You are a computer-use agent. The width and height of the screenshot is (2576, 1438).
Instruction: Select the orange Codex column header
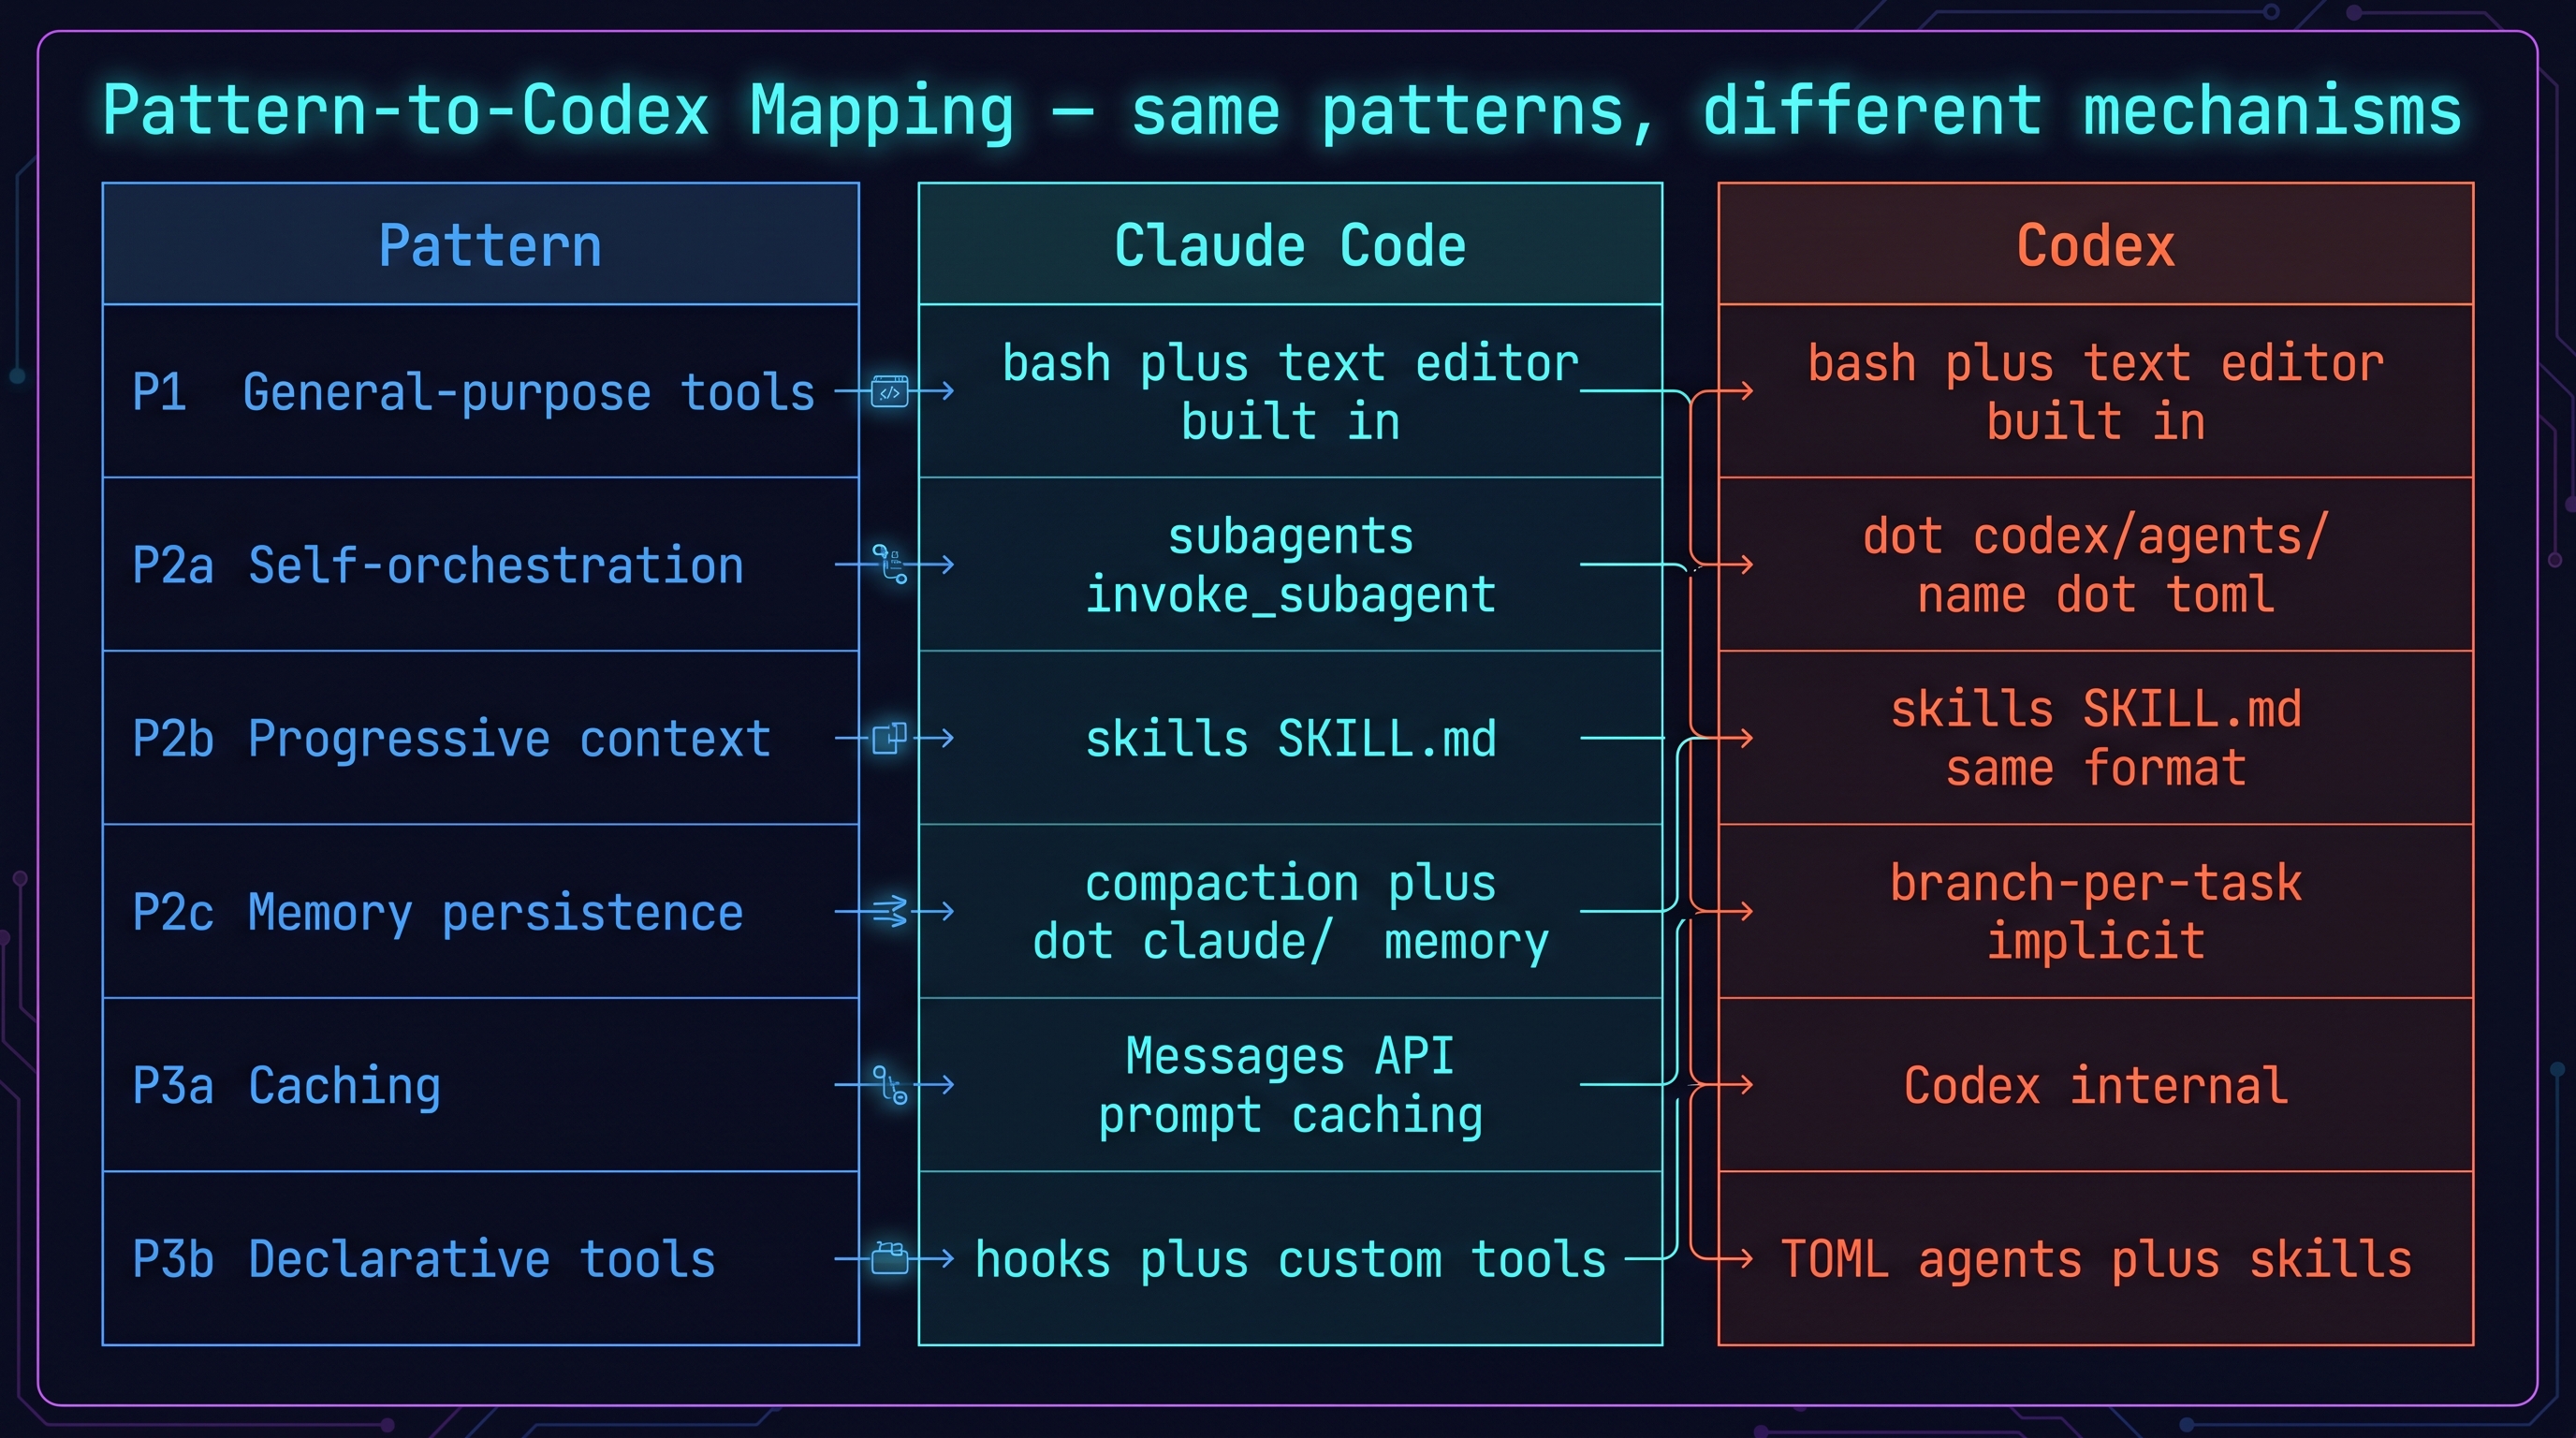2095,245
